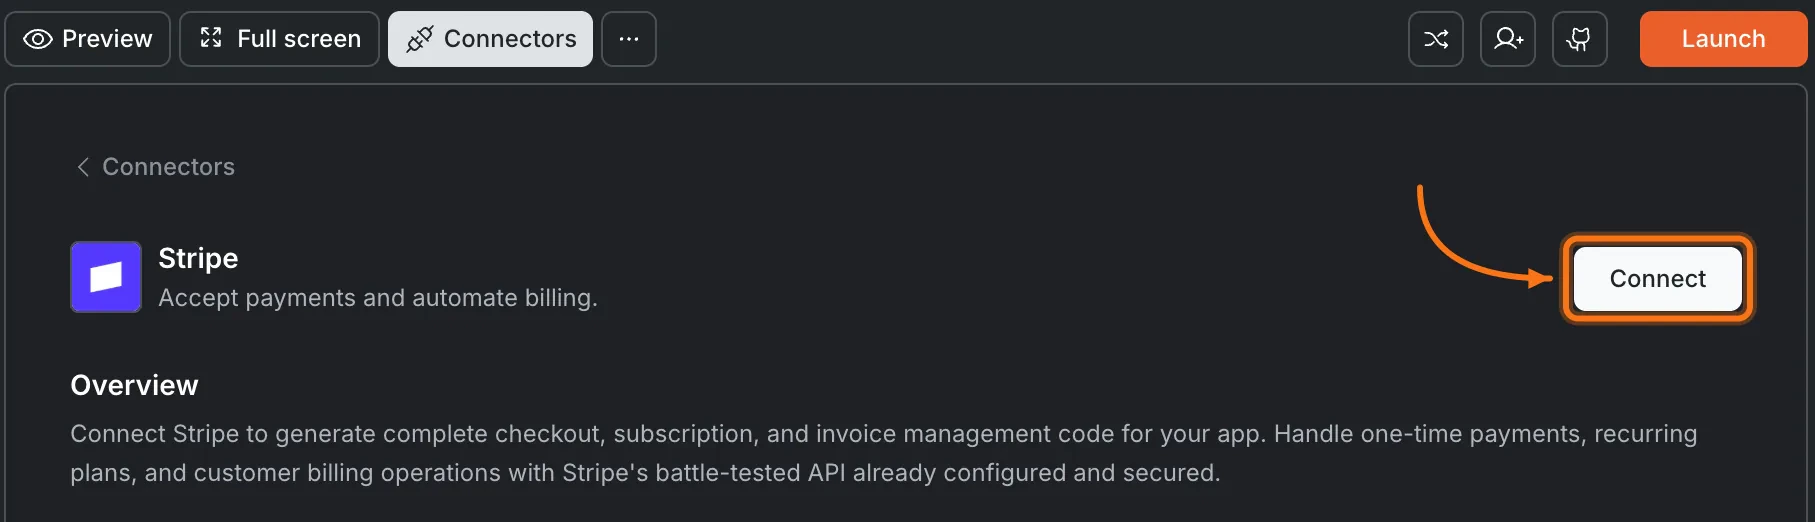This screenshot has height=522, width=1815.
Task: Click the expand arrows Full screen icon
Action: tap(211, 38)
